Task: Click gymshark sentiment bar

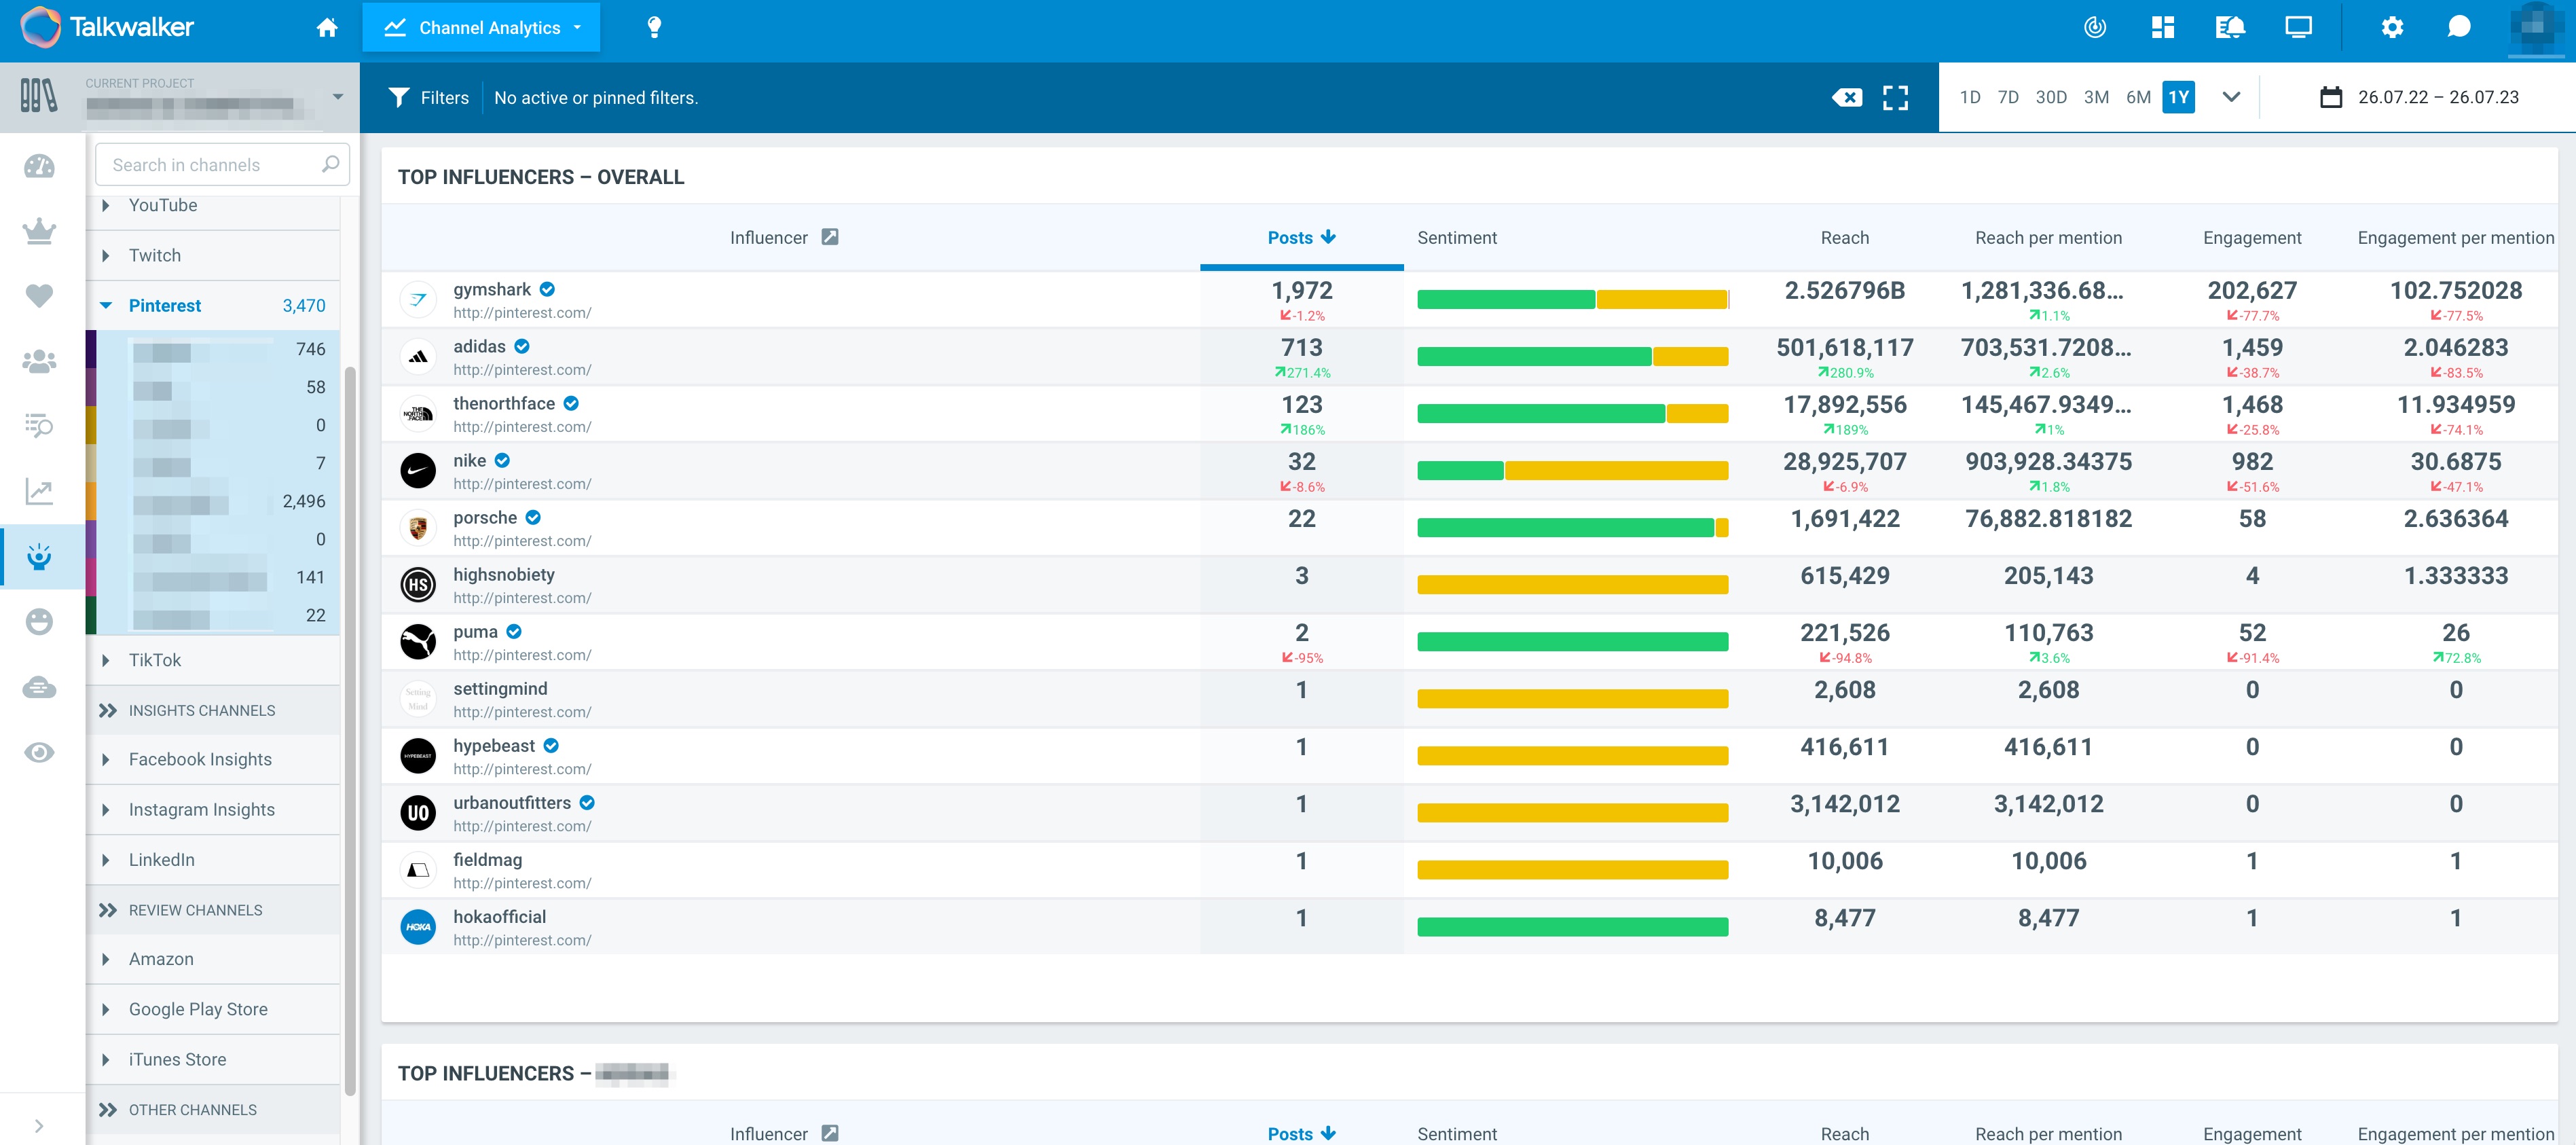Action: click(1572, 299)
